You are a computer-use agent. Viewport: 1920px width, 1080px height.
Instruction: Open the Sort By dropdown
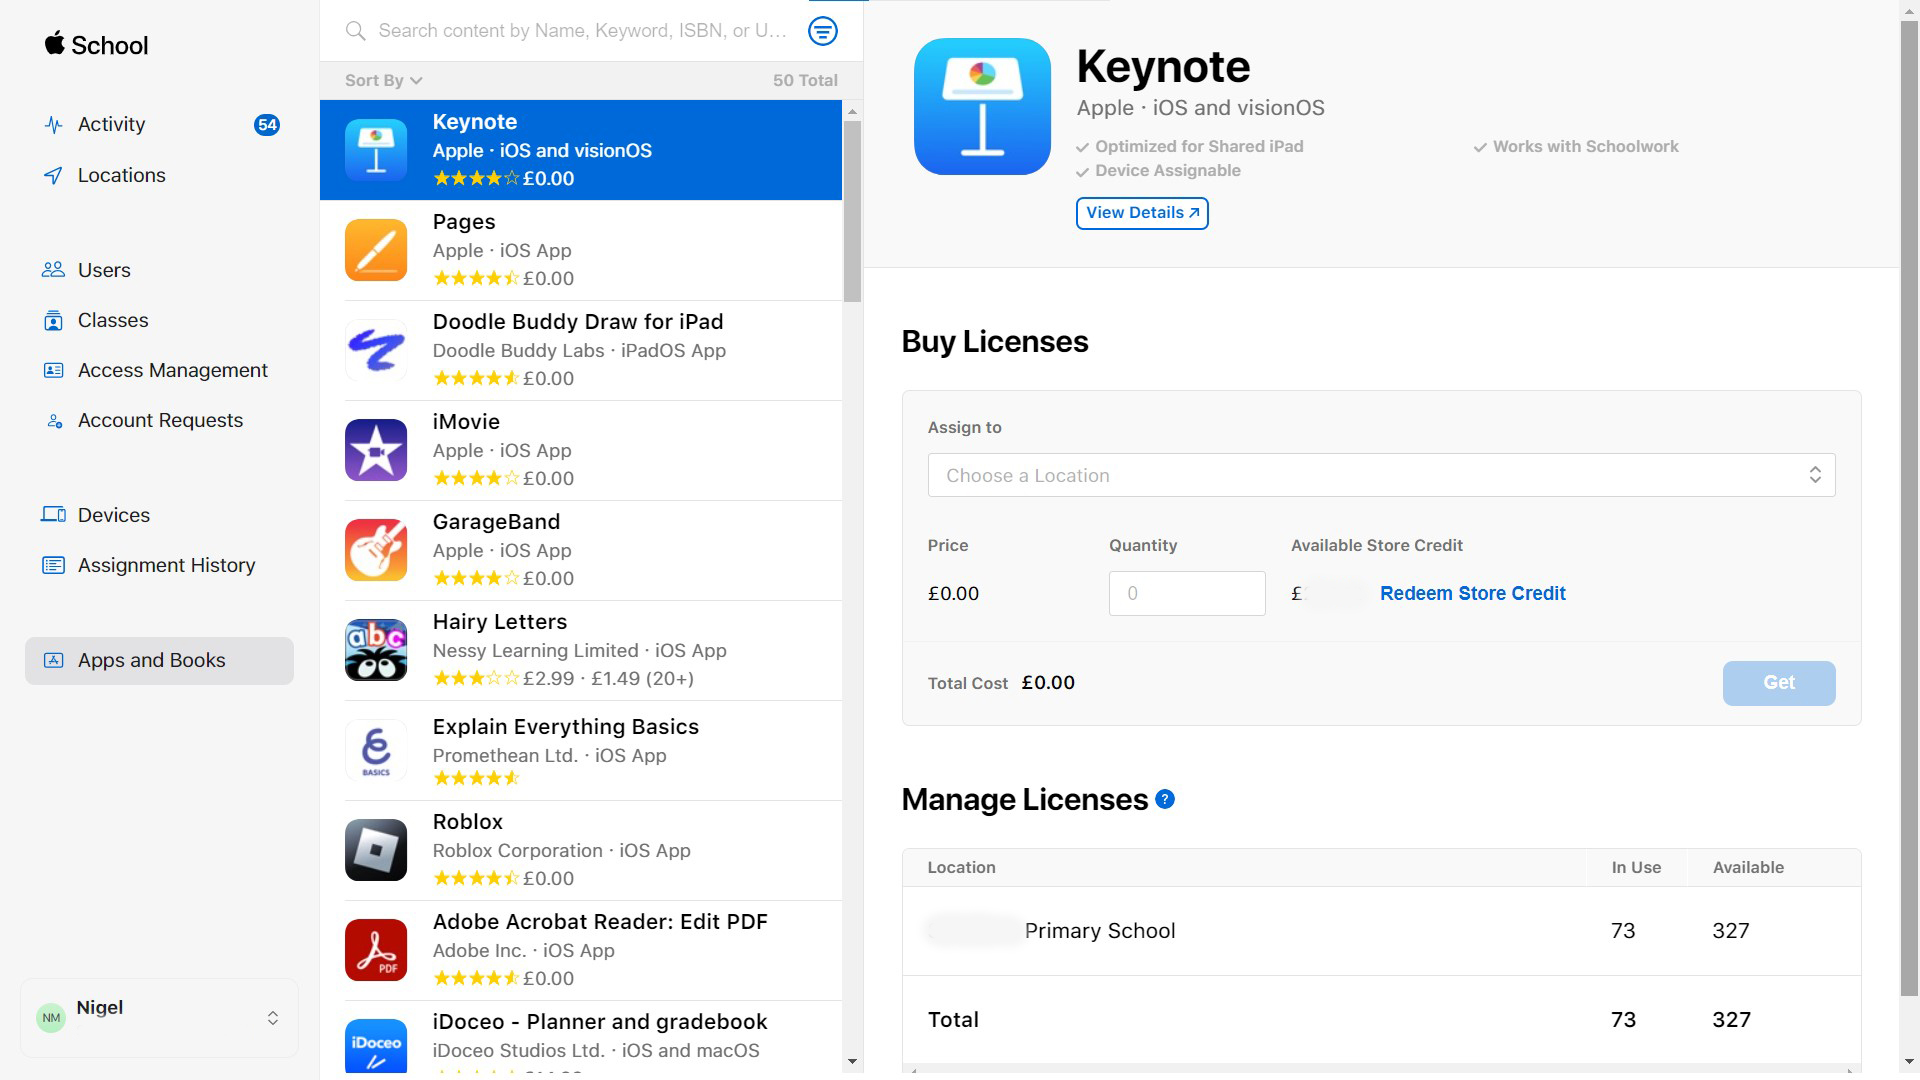coord(381,80)
